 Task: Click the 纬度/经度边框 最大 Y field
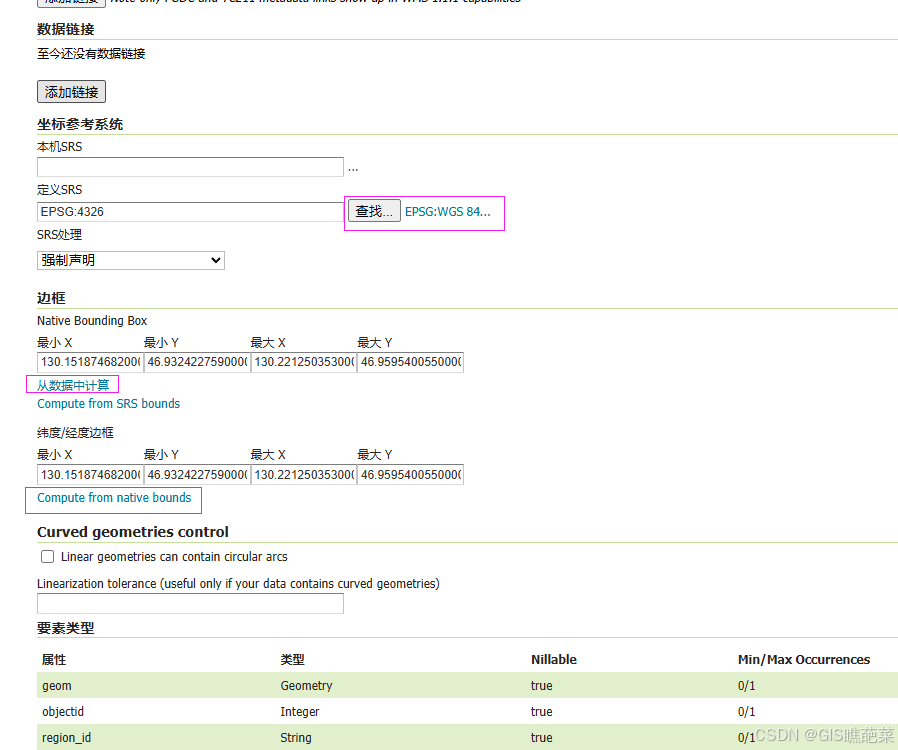[x=411, y=475]
